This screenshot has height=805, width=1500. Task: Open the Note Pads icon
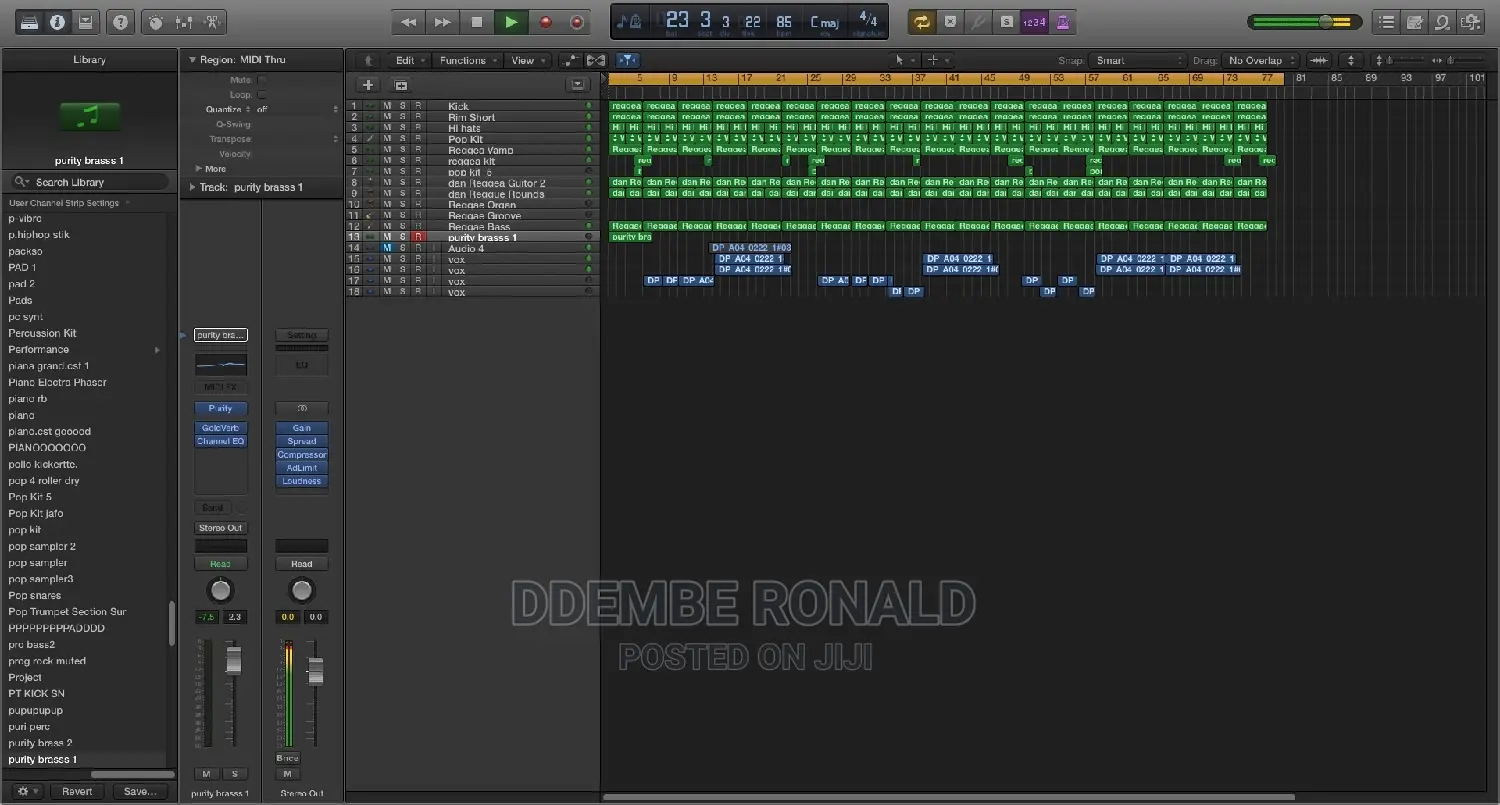[1414, 21]
